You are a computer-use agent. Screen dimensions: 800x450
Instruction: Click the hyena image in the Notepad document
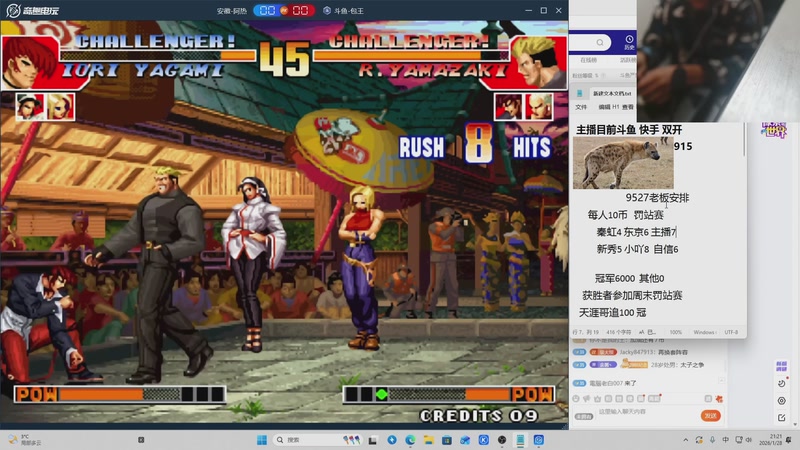(x=623, y=163)
